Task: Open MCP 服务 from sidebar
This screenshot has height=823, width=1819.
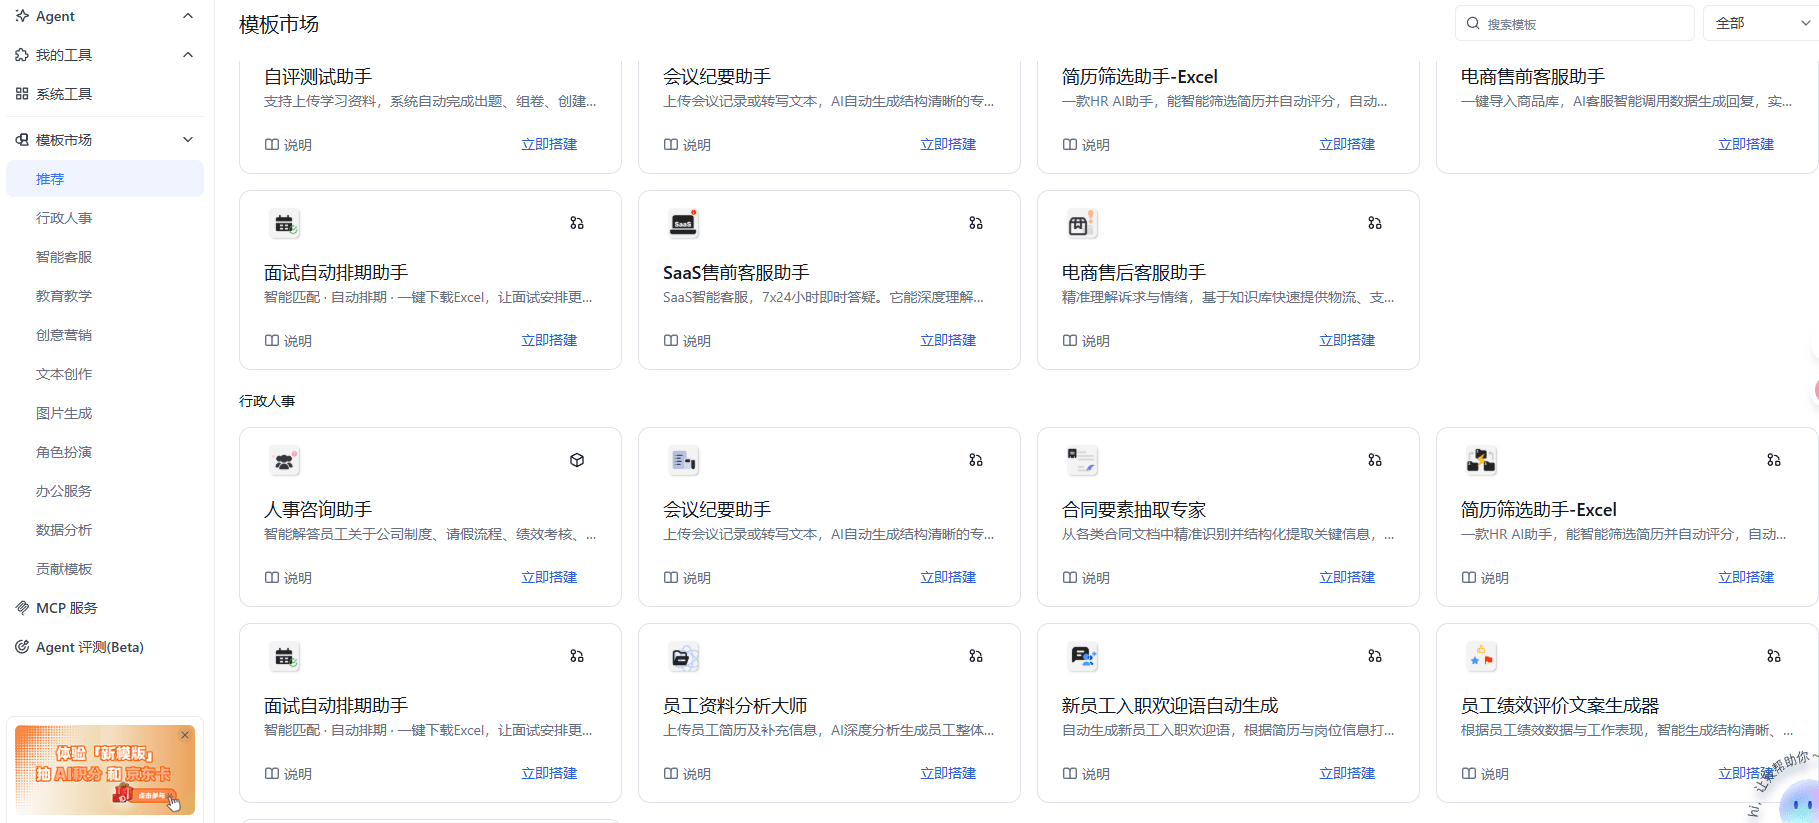Action: (x=66, y=608)
